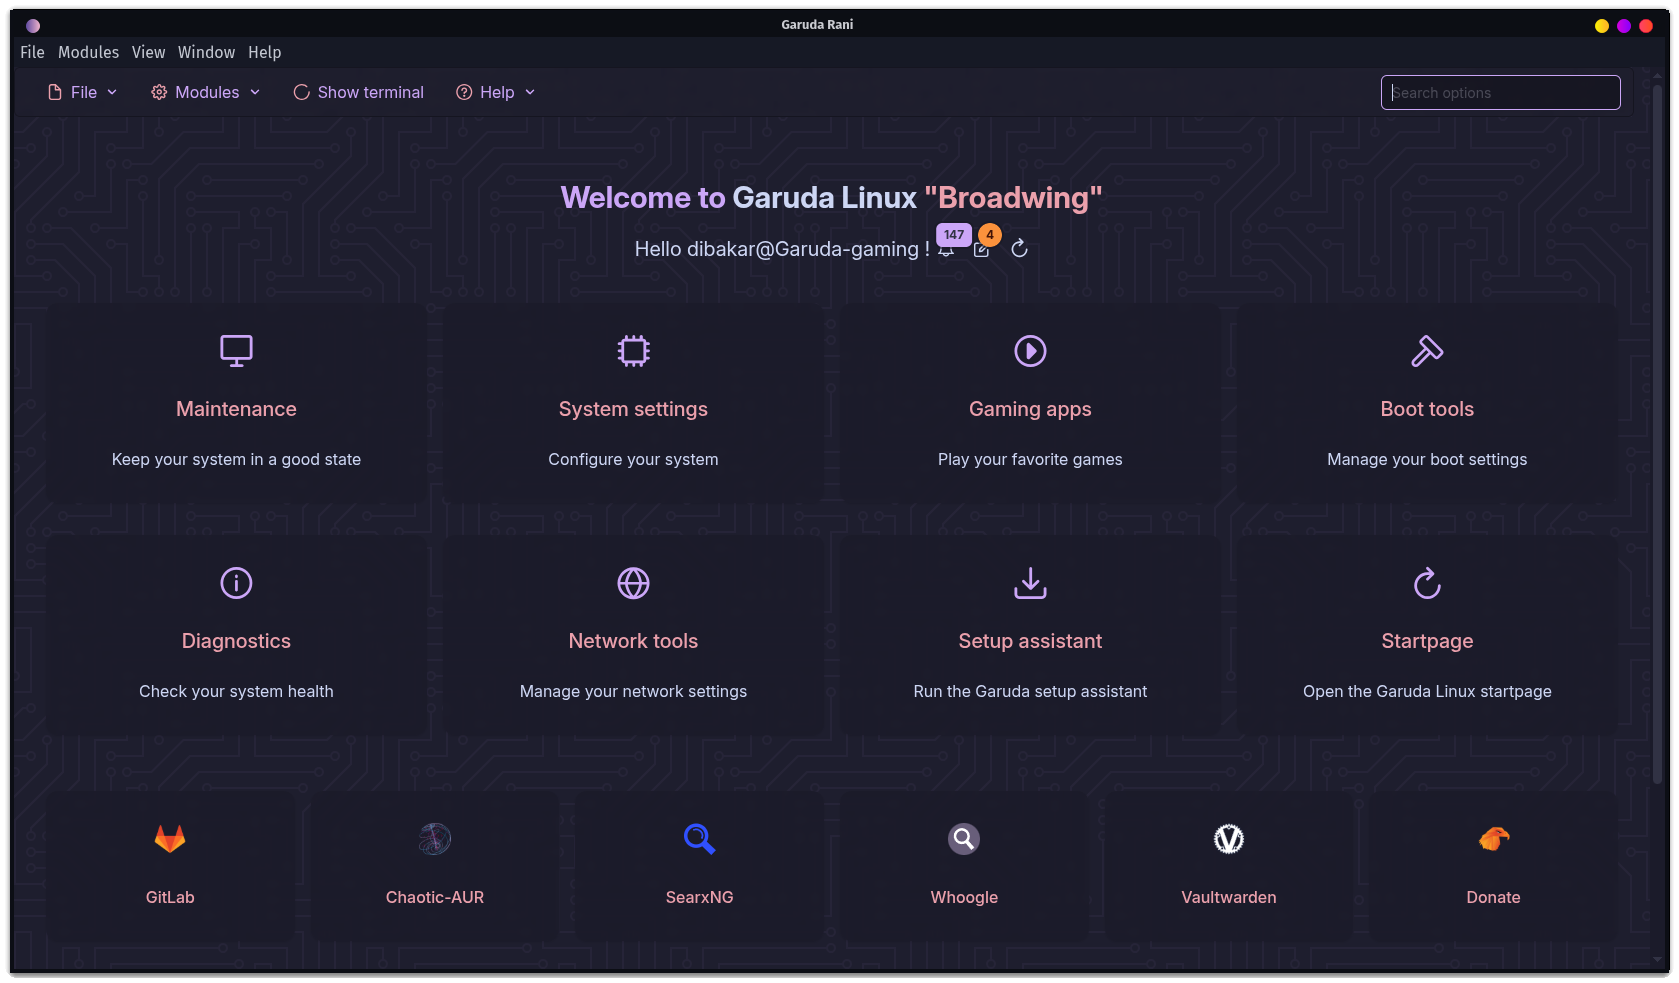
Task: Click the "Boot tools" card title
Action: [x=1427, y=409]
